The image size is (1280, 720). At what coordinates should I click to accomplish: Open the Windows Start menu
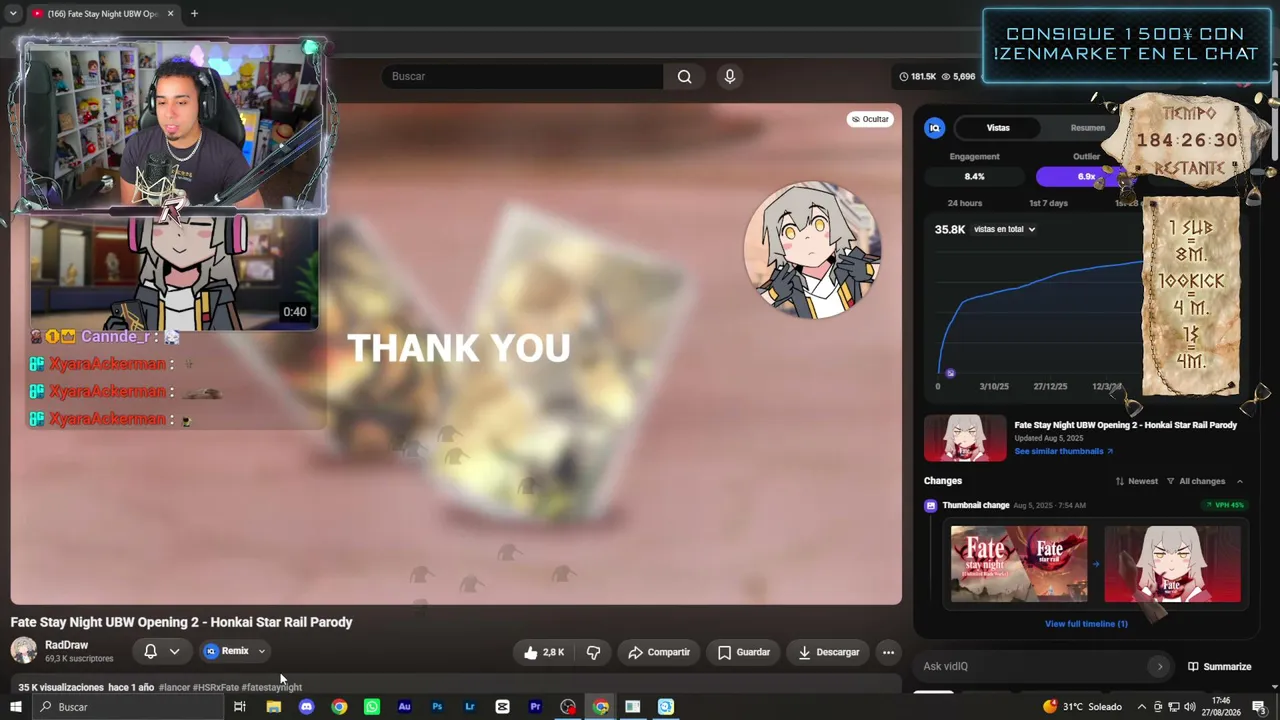tap(15, 707)
